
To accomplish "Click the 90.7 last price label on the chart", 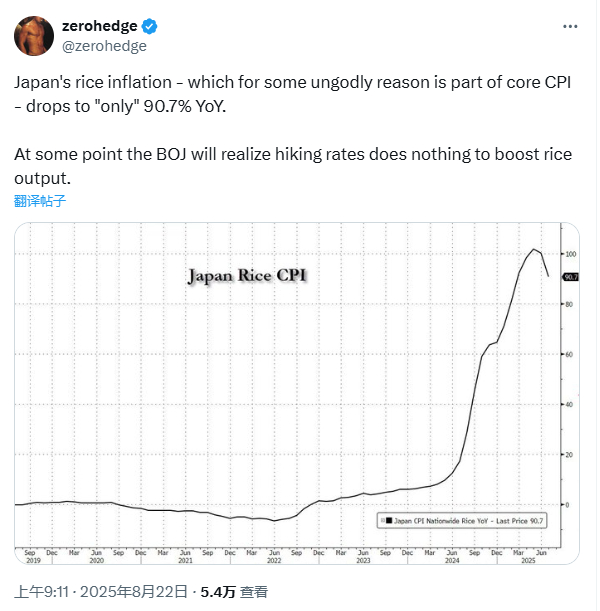I will [571, 277].
